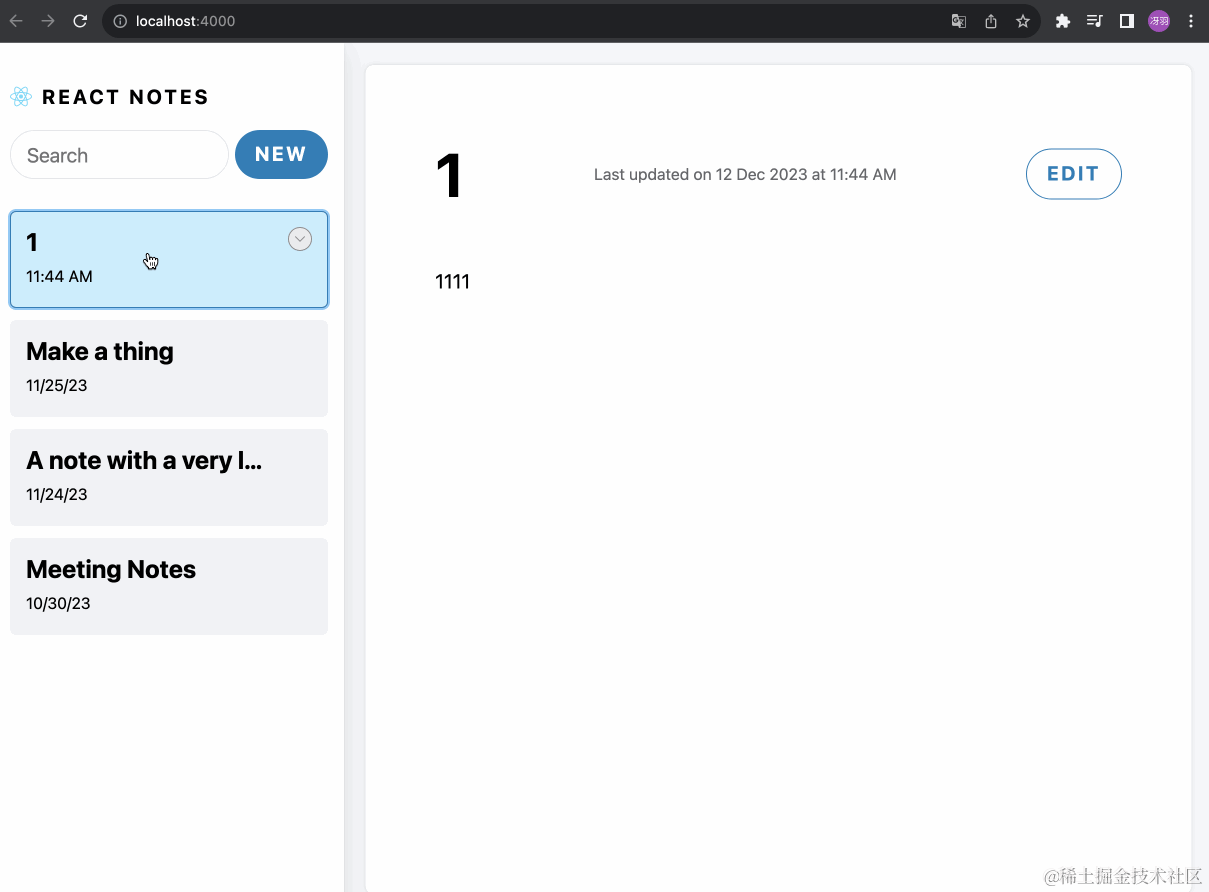This screenshot has height=892, width=1209.
Task: Click the React Notes logo icon
Action: (21, 96)
